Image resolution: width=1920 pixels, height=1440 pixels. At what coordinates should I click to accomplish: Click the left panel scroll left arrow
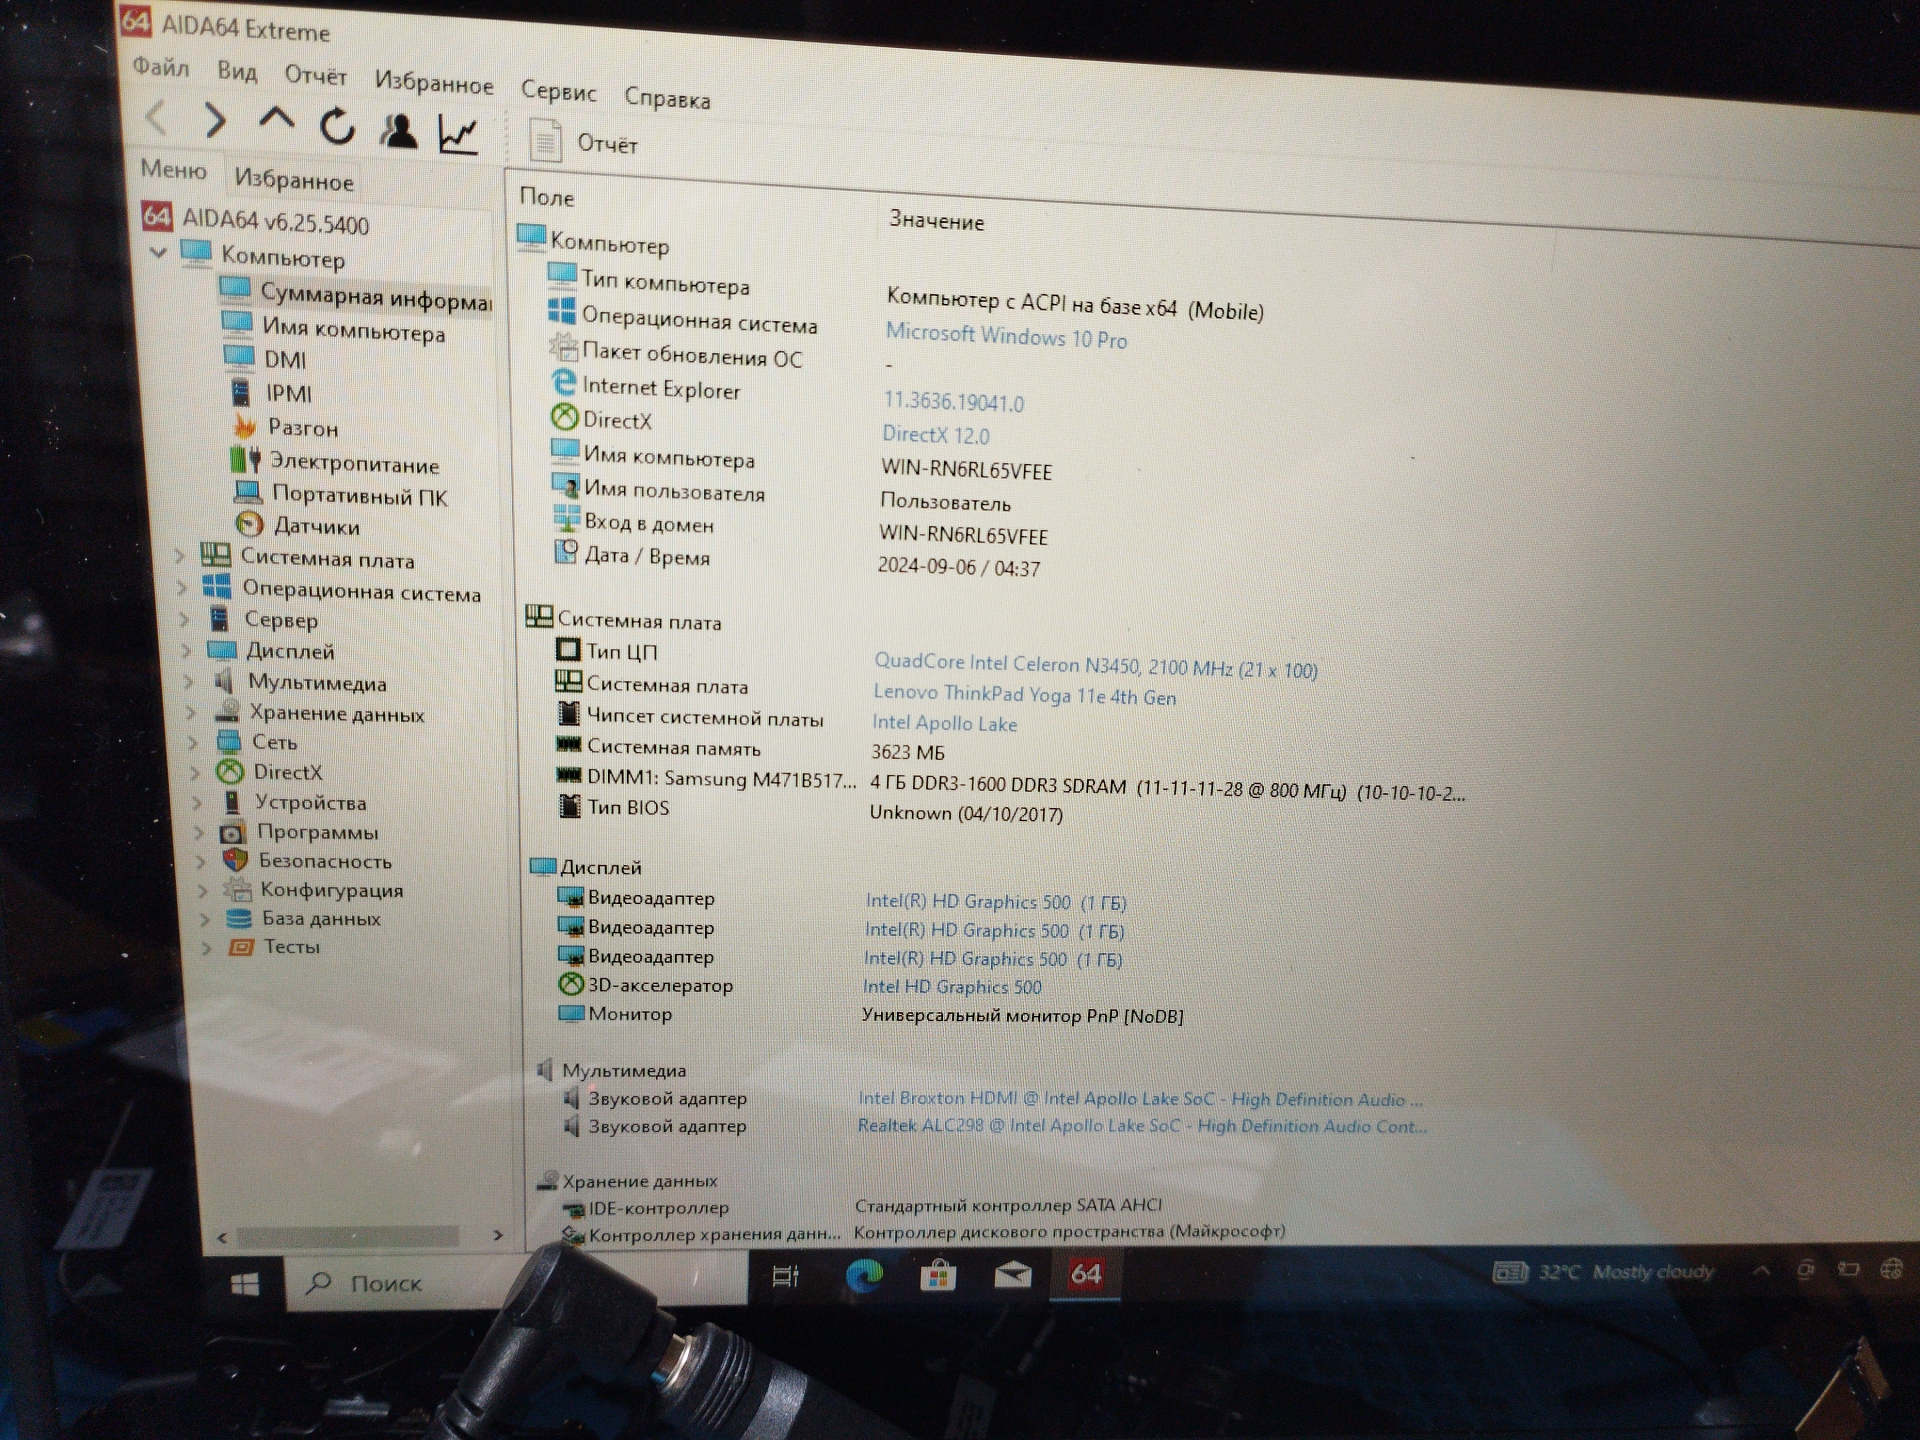[x=222, y=1237]
